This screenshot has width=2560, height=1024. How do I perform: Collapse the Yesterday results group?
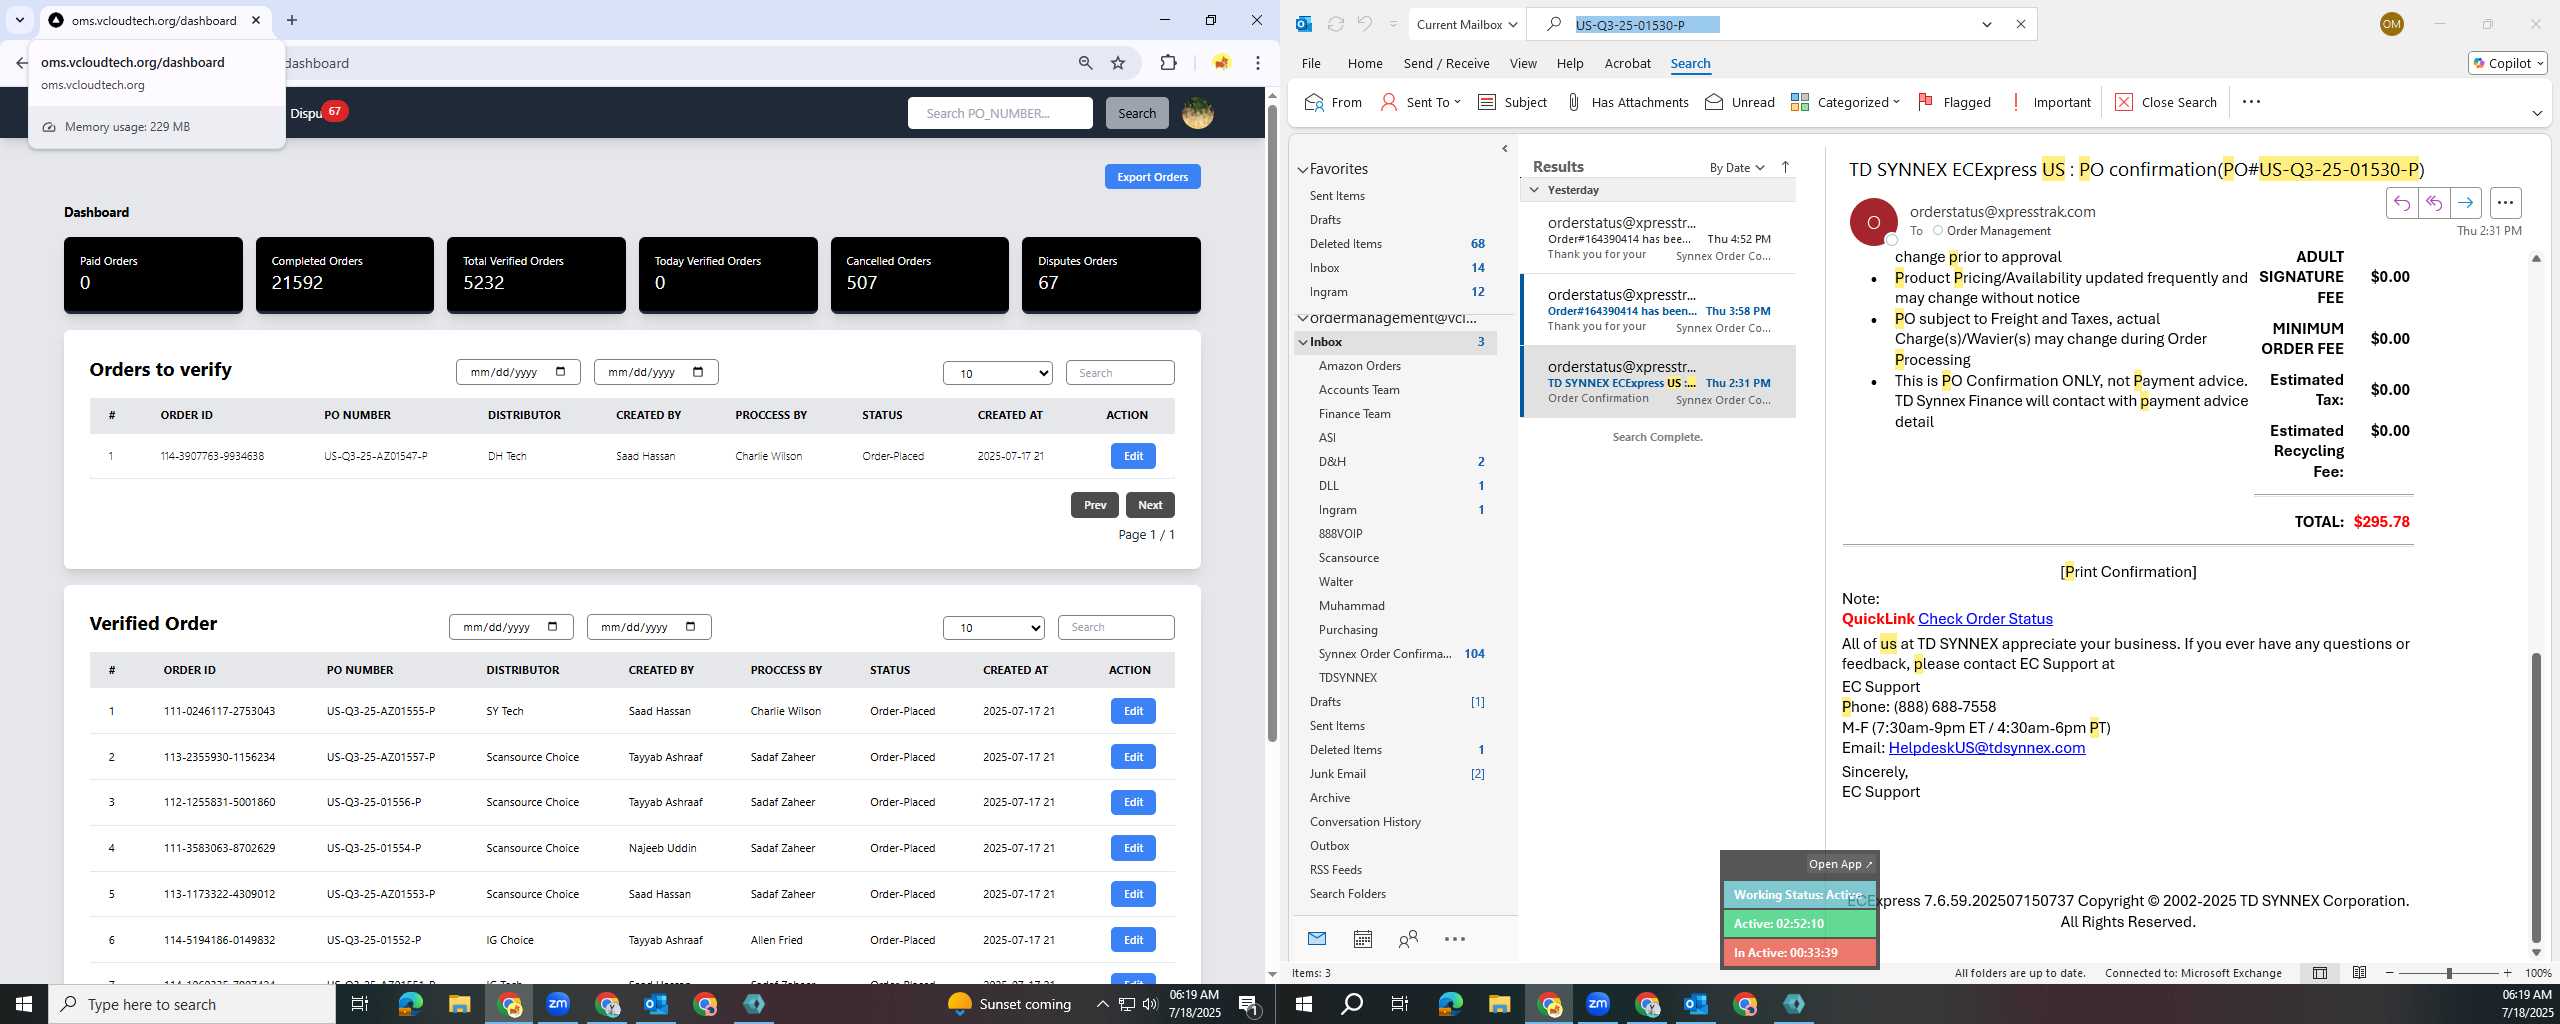1534,190
